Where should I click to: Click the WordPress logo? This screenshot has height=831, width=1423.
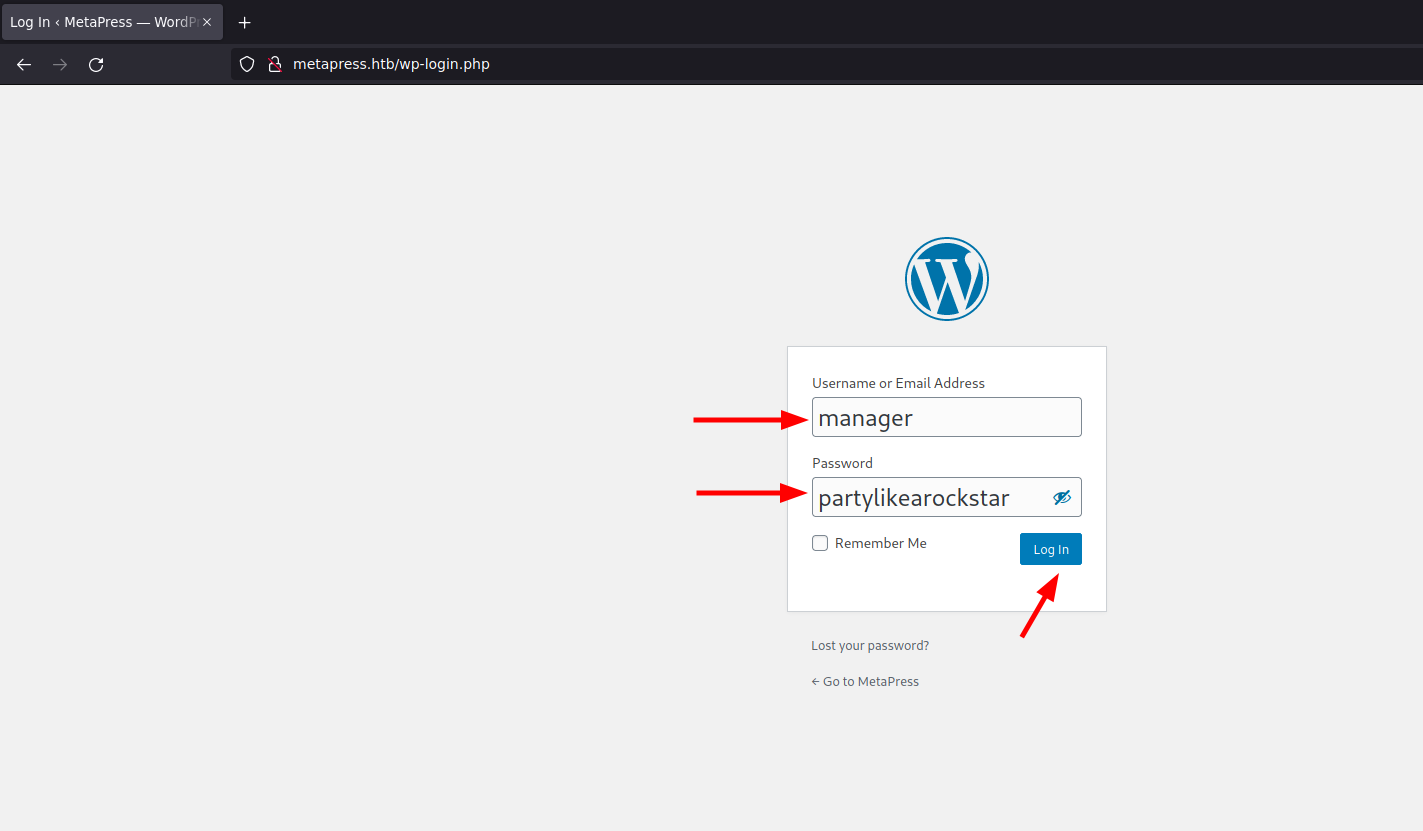[x=947, y=279]
